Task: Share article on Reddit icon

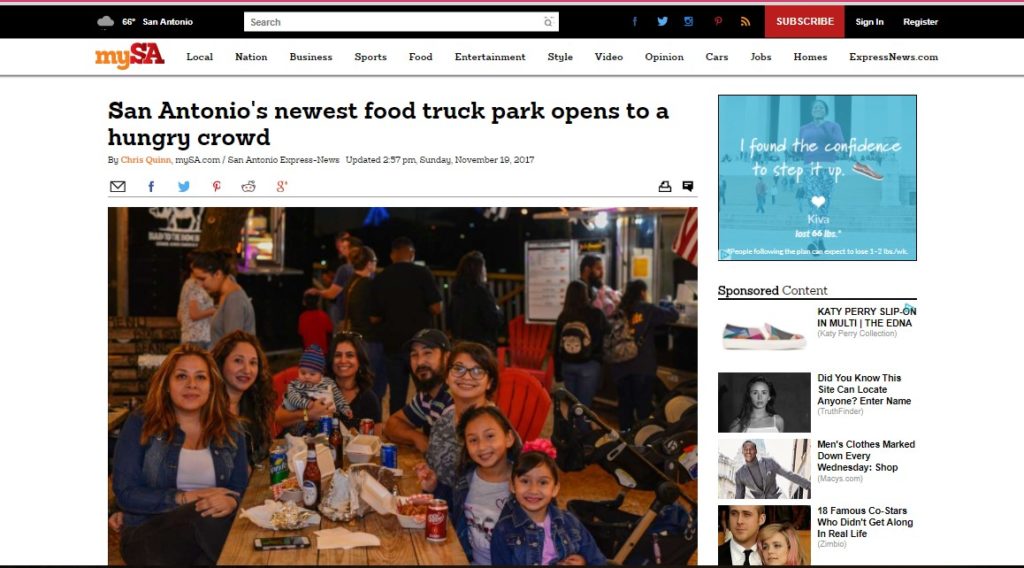Action: point(248,187)
